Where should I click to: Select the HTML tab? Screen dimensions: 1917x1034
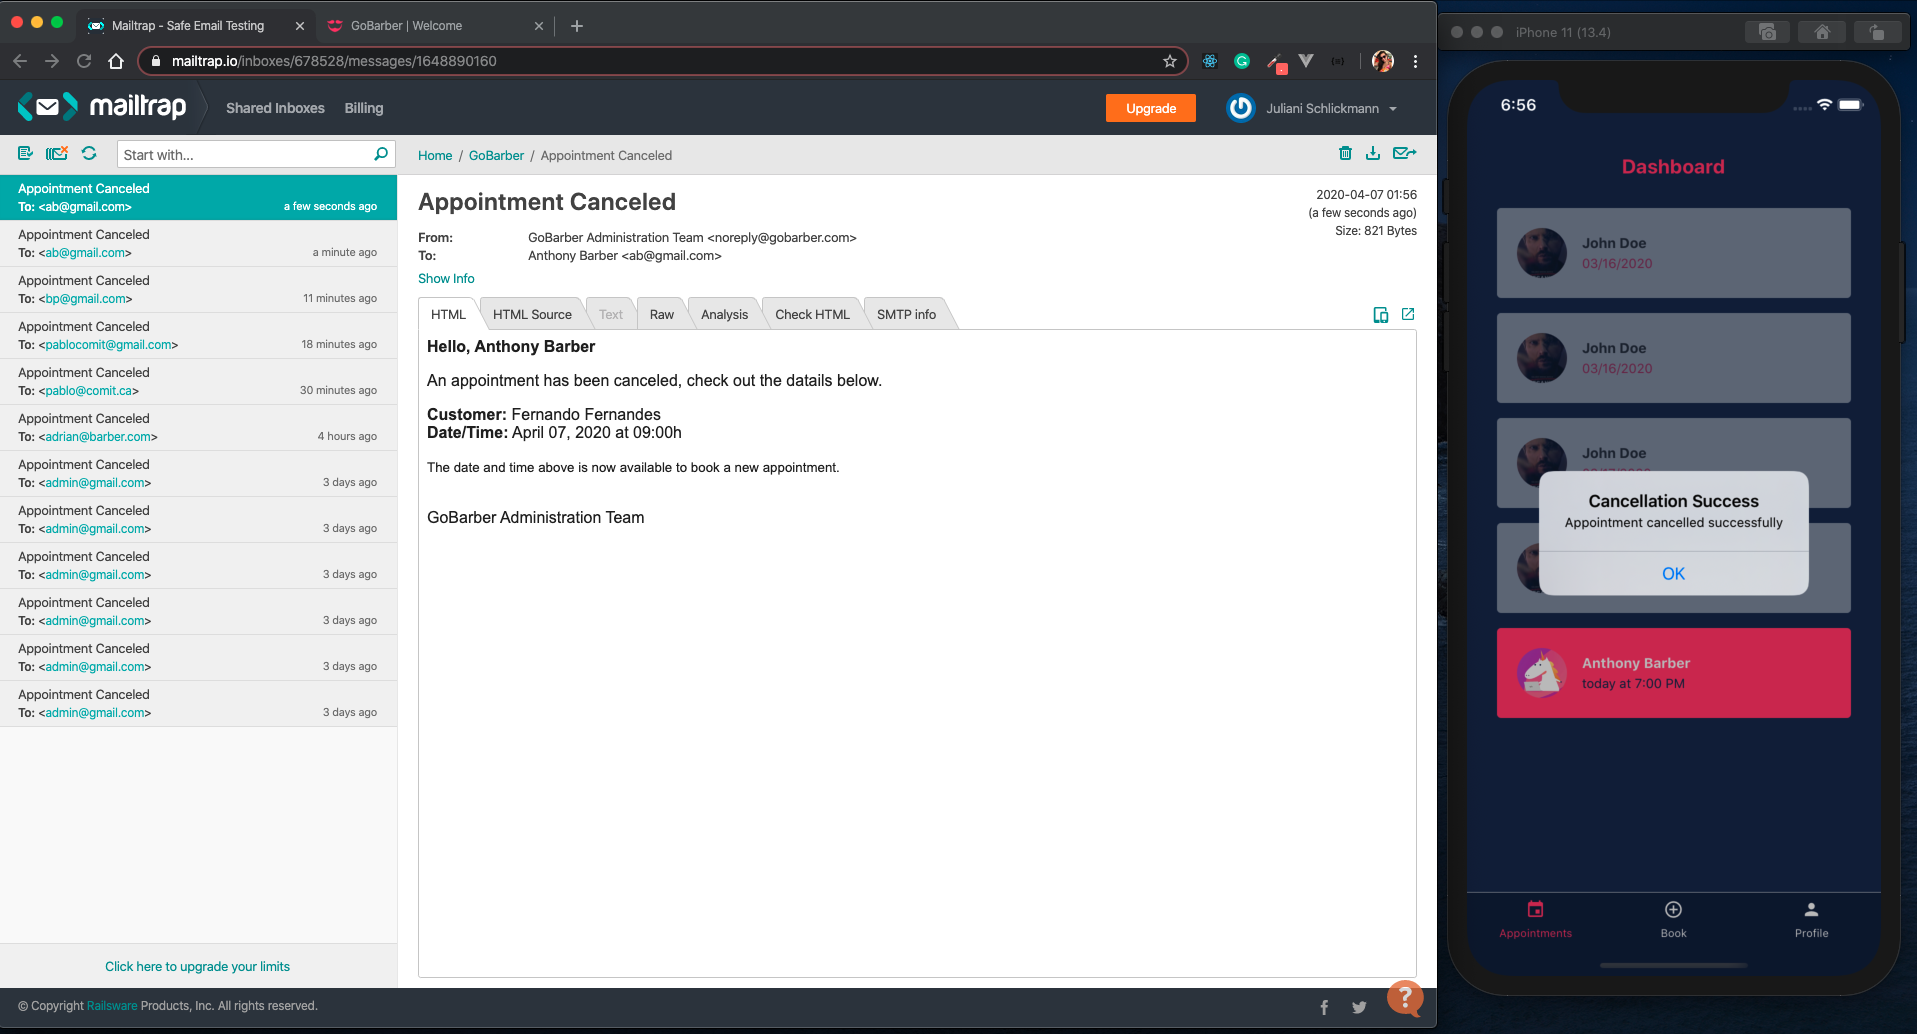448,314
